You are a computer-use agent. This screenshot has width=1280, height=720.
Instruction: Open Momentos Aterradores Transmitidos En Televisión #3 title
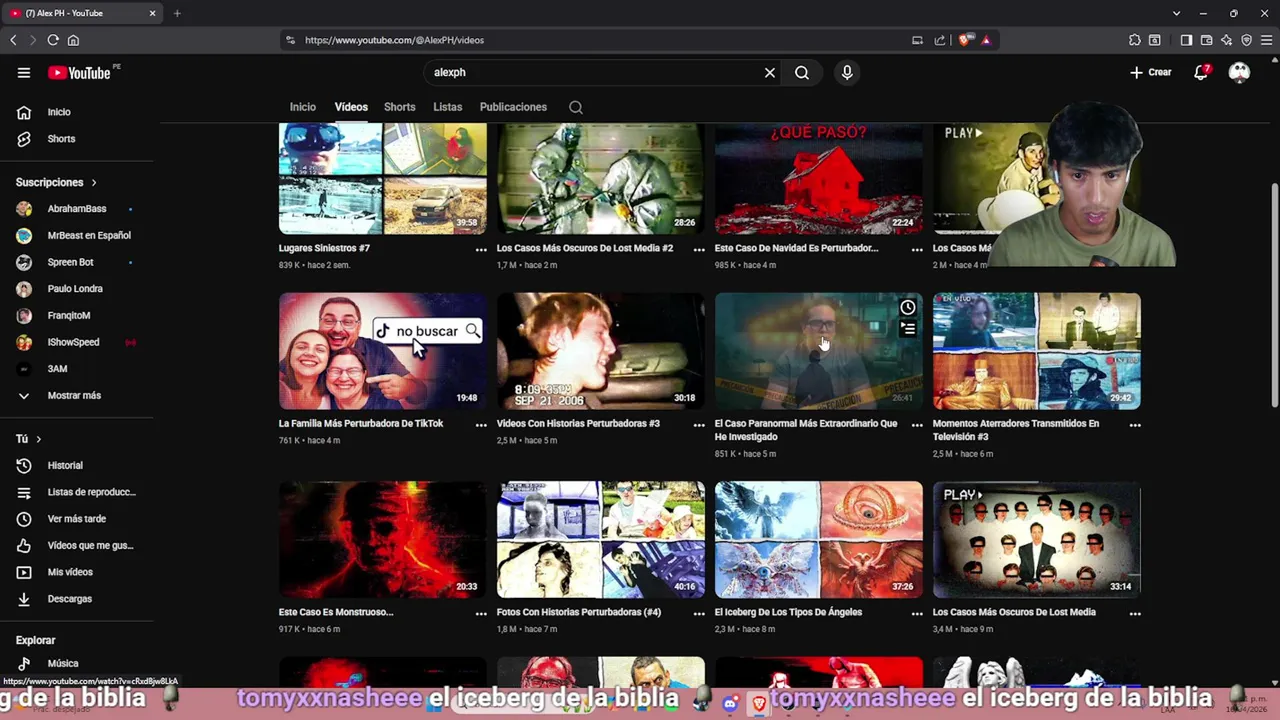click(1016, 429)
